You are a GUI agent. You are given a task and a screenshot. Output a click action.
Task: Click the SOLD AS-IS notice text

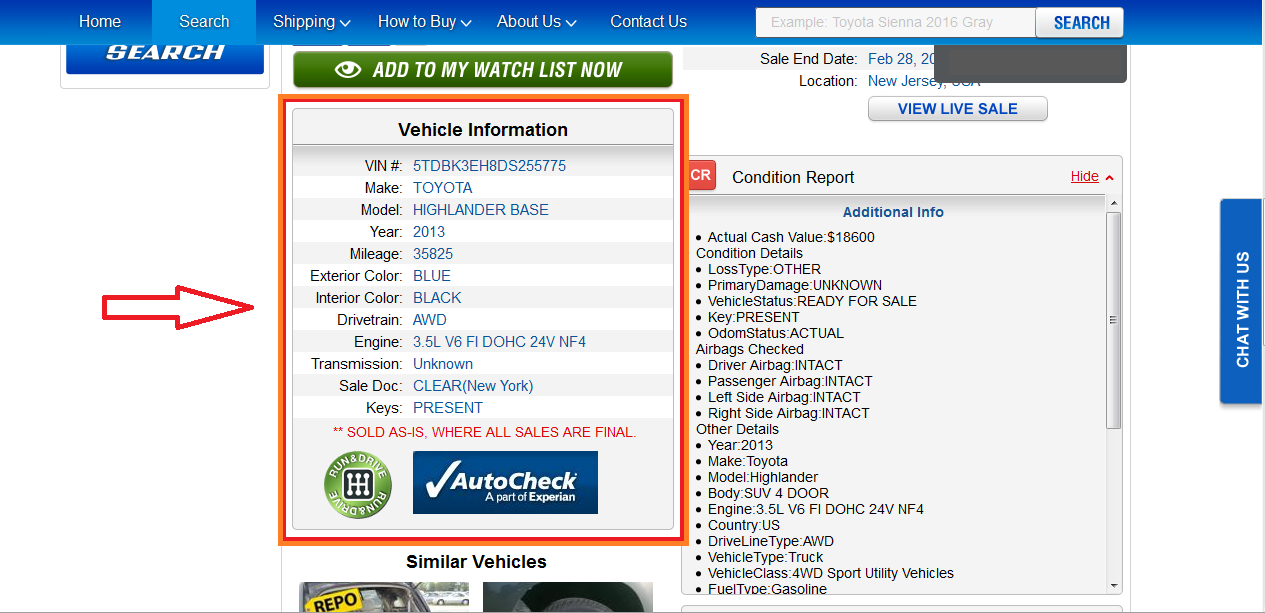(x=485, y=432)
